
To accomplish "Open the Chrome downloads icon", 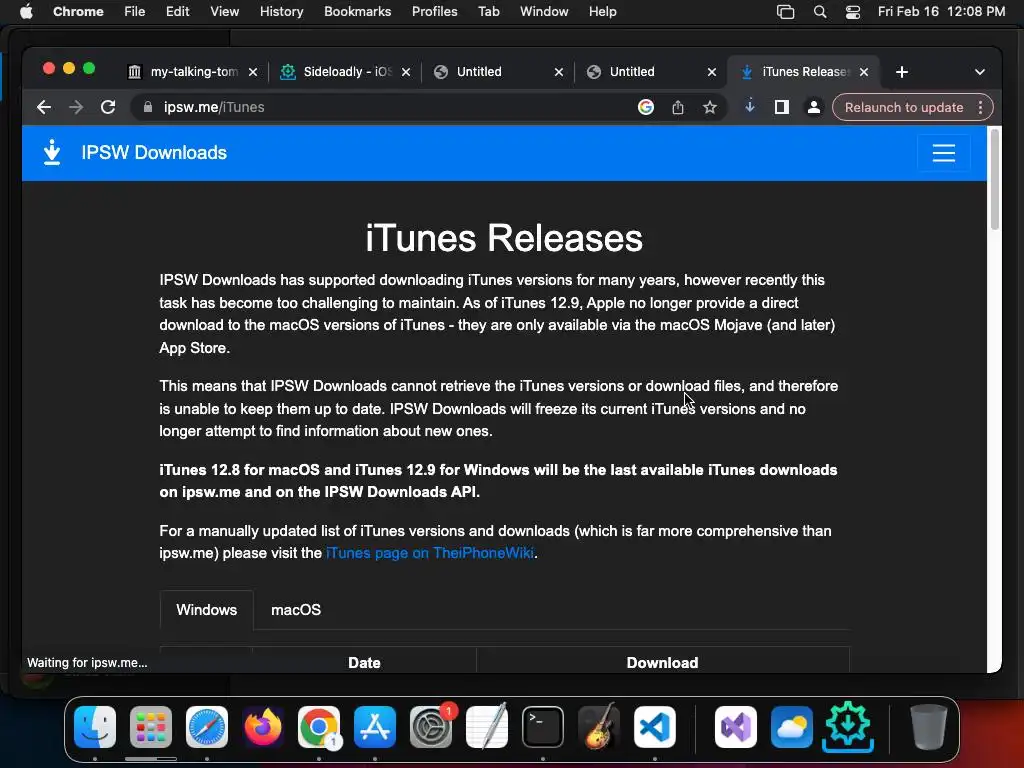I will click(750, 106).
